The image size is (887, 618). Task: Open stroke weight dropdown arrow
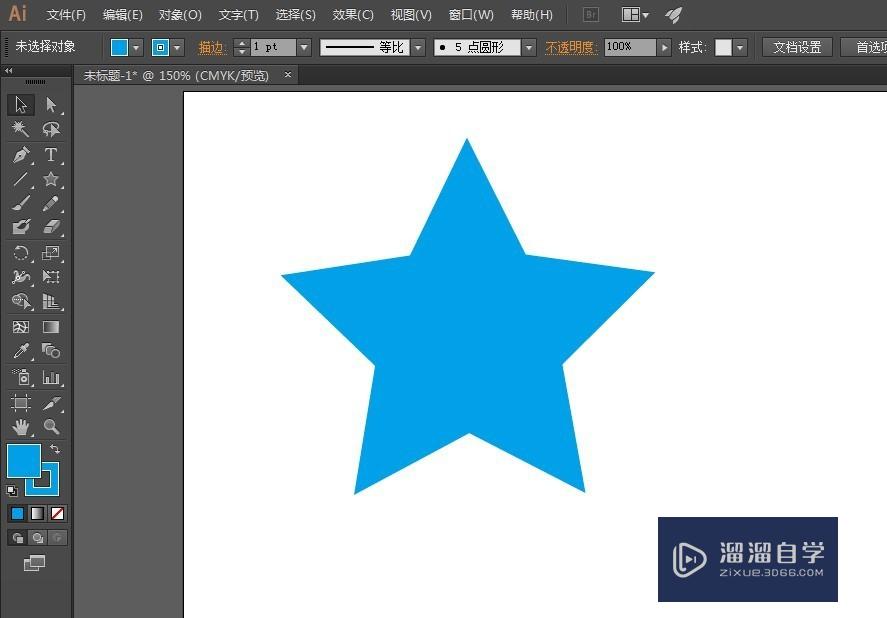(304, 48)
